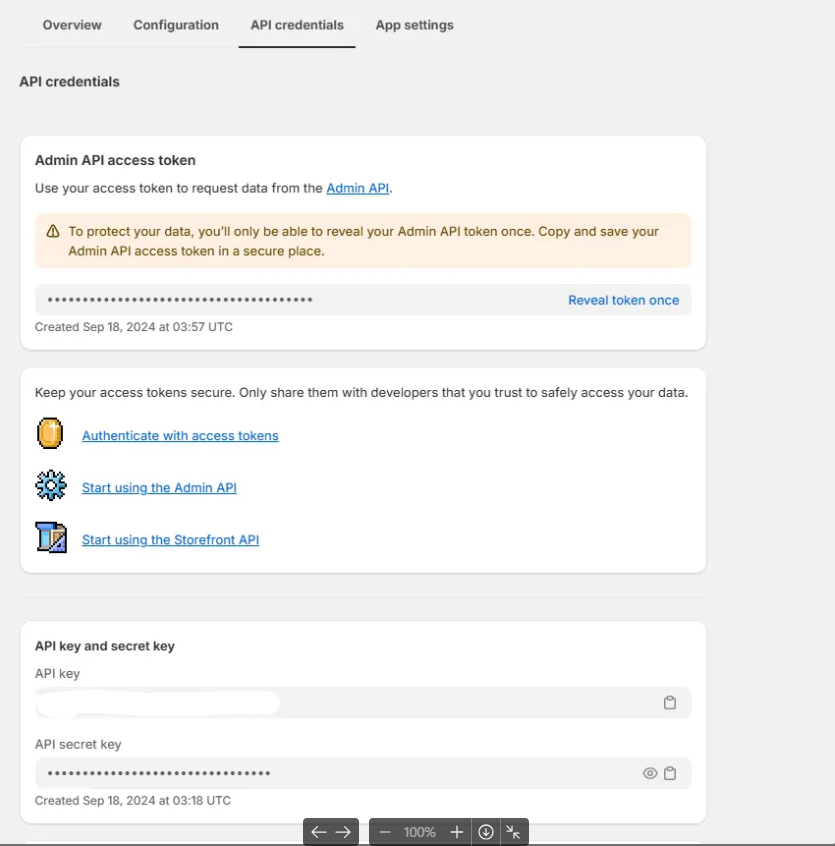The height and width of the screenshot is (846, 835).
Task: Download the image using the viewer toolbar
Action: tap(486, 832)
